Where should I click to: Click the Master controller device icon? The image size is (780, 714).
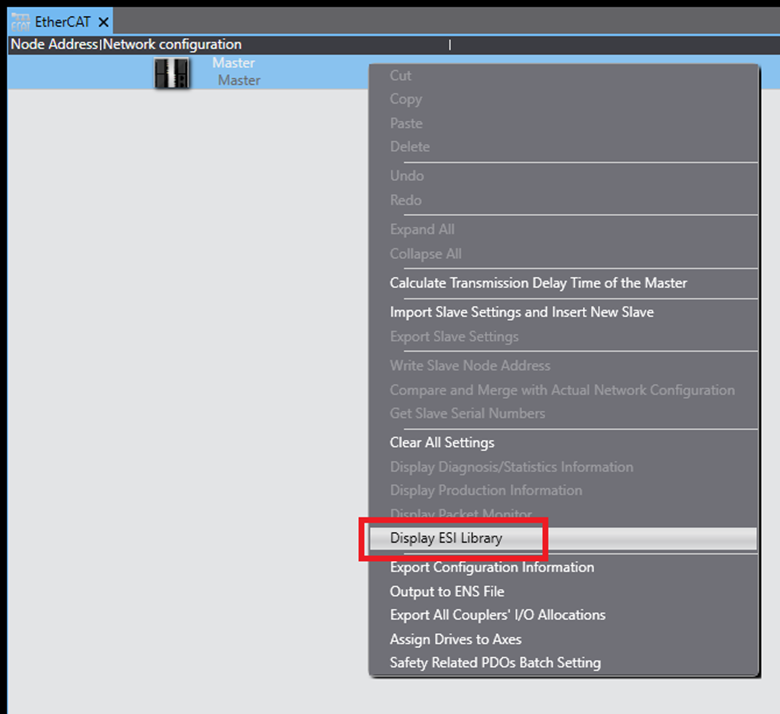pyautogui.click(x=172, y=72)
